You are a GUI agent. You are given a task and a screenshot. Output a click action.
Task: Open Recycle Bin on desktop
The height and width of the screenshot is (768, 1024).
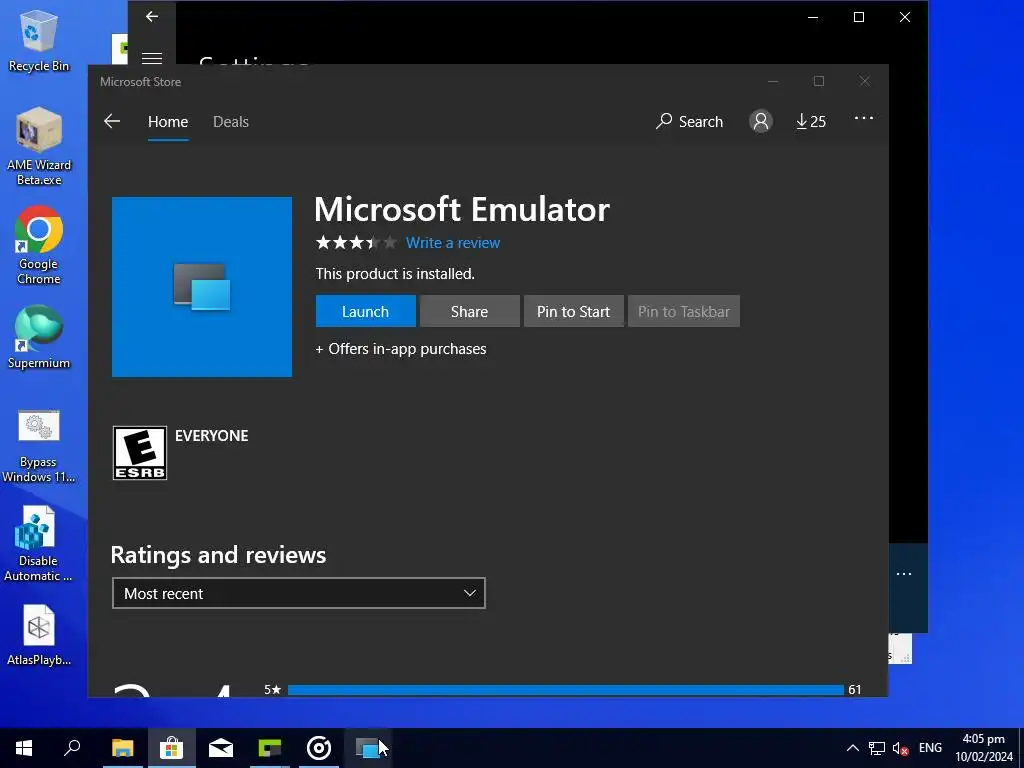39,40
